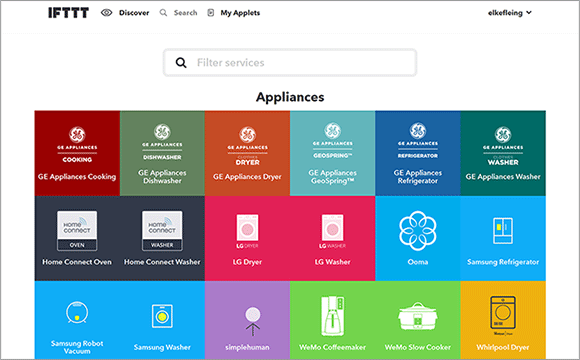
Task: Click the Whirlpool Dryer text label
Action: tap(503, 347)
